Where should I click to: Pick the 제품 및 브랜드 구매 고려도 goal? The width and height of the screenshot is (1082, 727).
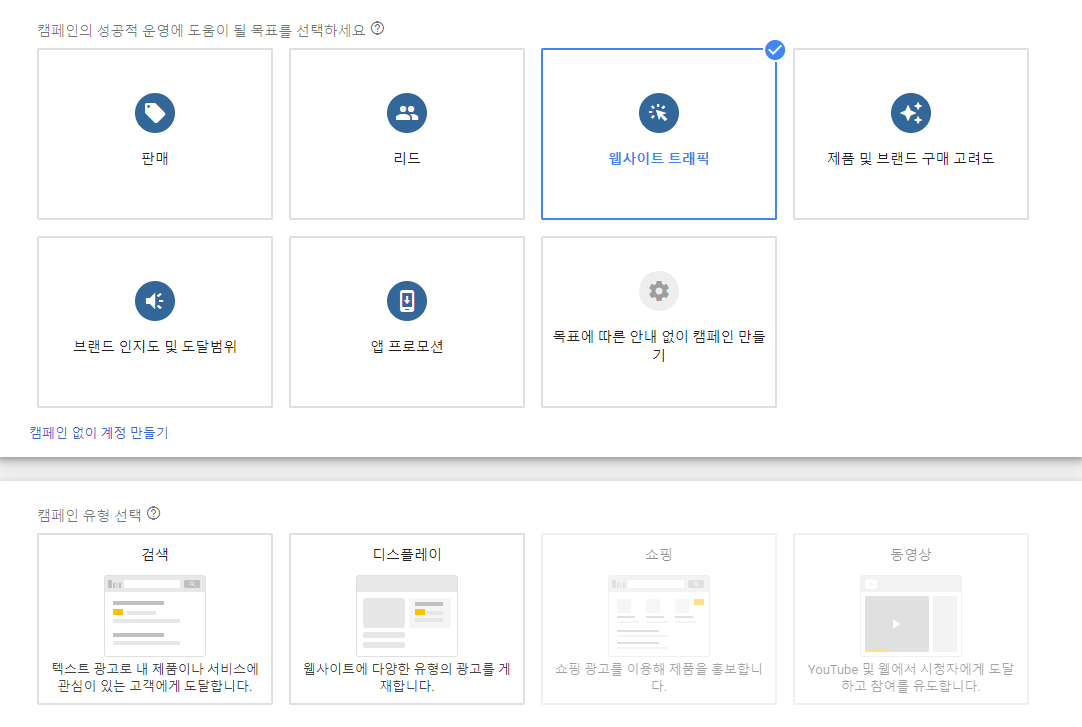[x=911, y=134]
